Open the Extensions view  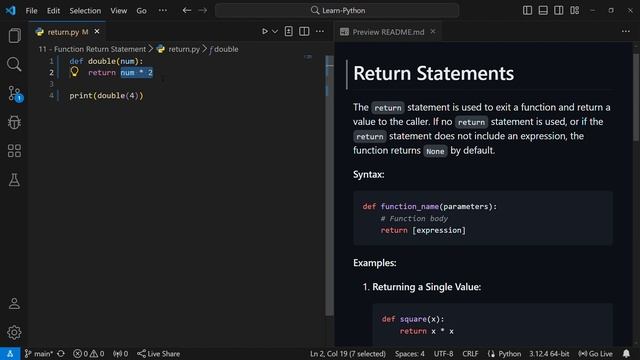[x=14, y=151]
